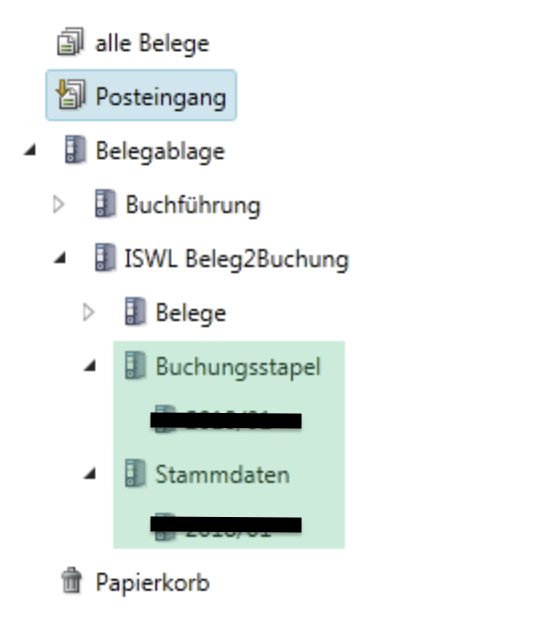
Task: Expand the Buchführung folder arrow
Action: point(59,204)
